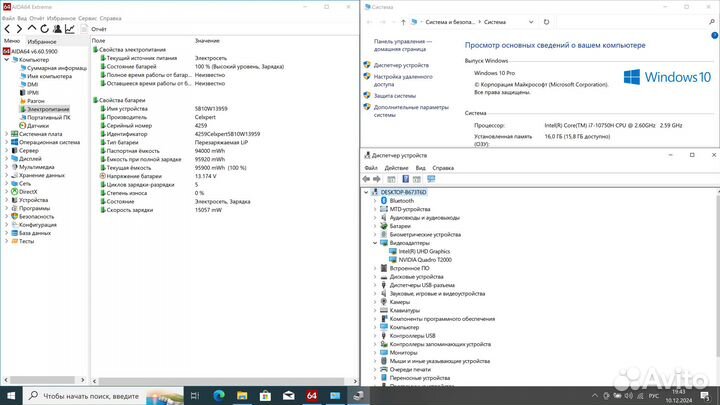Viewport: 720px width, 405px height.
Task: Click AIDA64 up-level arrow icon
Action: click(32, 29)
